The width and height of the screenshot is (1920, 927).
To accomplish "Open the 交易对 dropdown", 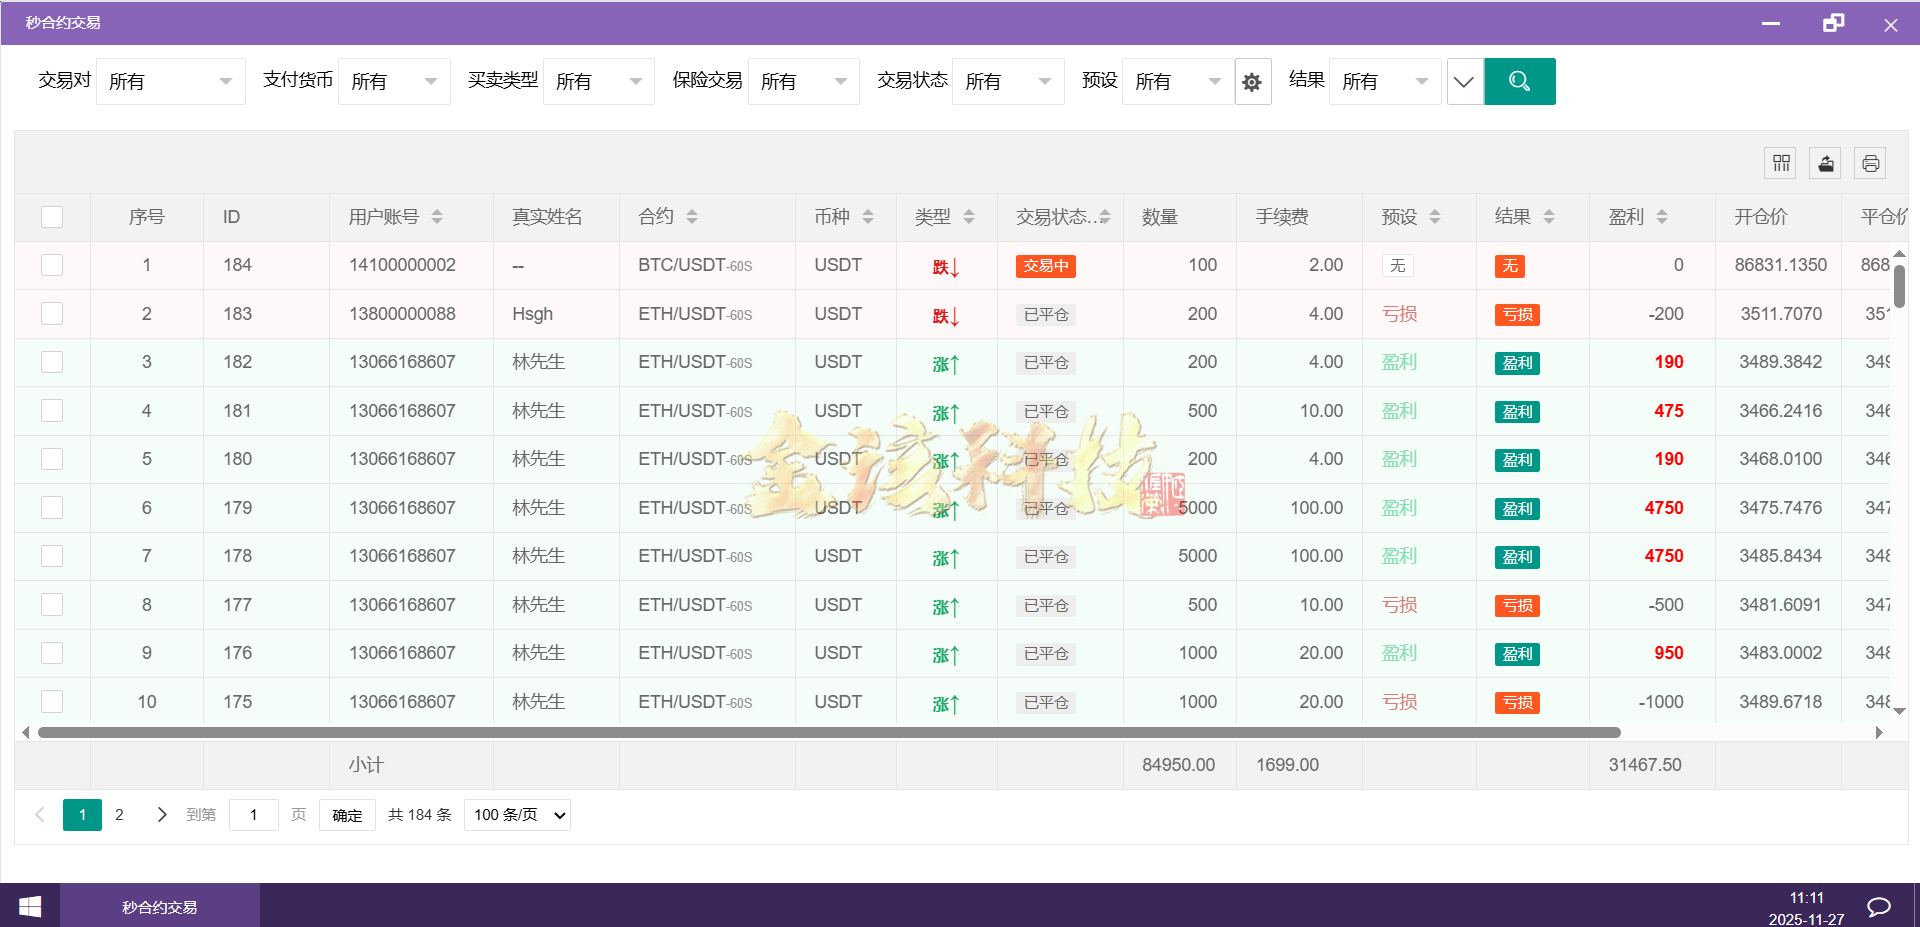I will coord(170,81).
